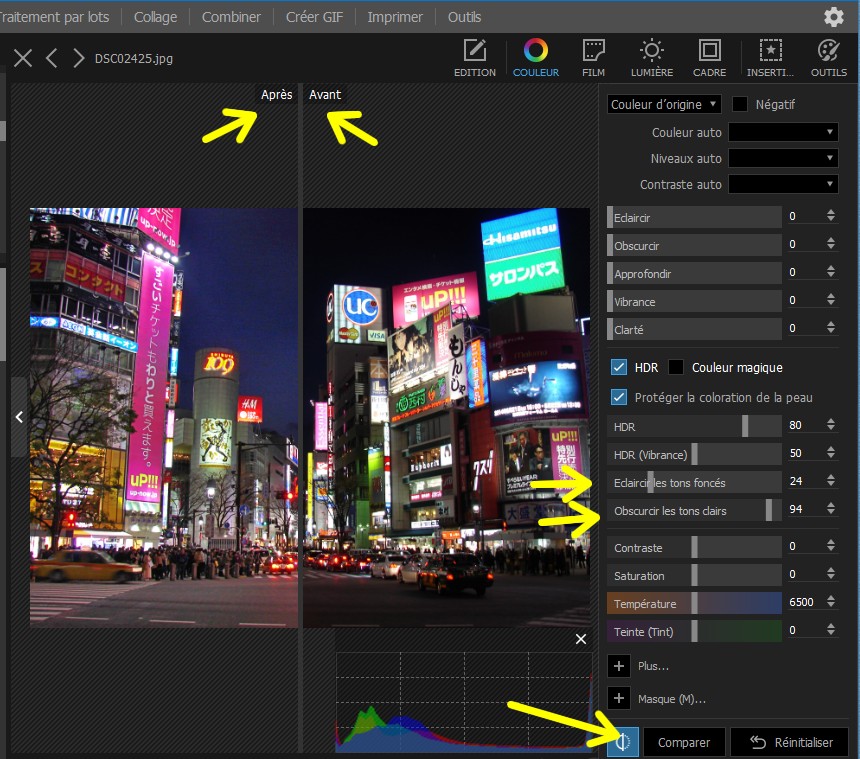This screenshot has width=860, height=759.
Task: Click the HDR strength slider
Action: point(694,426)
